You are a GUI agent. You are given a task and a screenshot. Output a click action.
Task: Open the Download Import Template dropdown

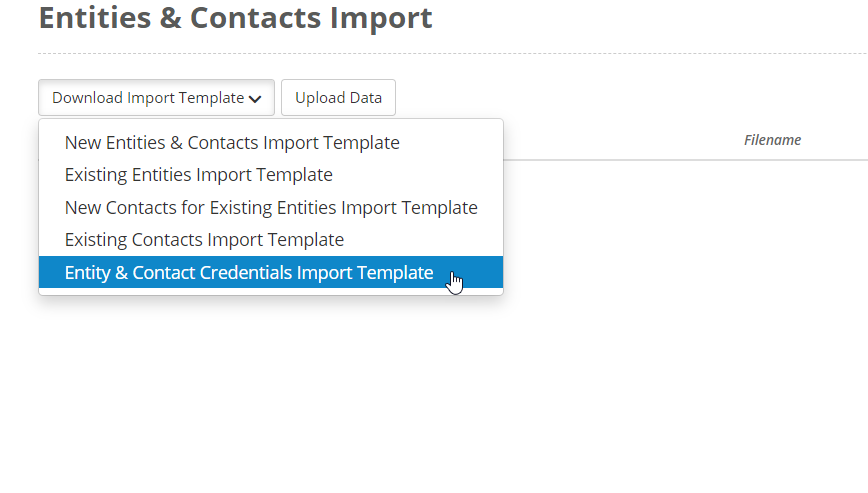click(x=156, y=98)
